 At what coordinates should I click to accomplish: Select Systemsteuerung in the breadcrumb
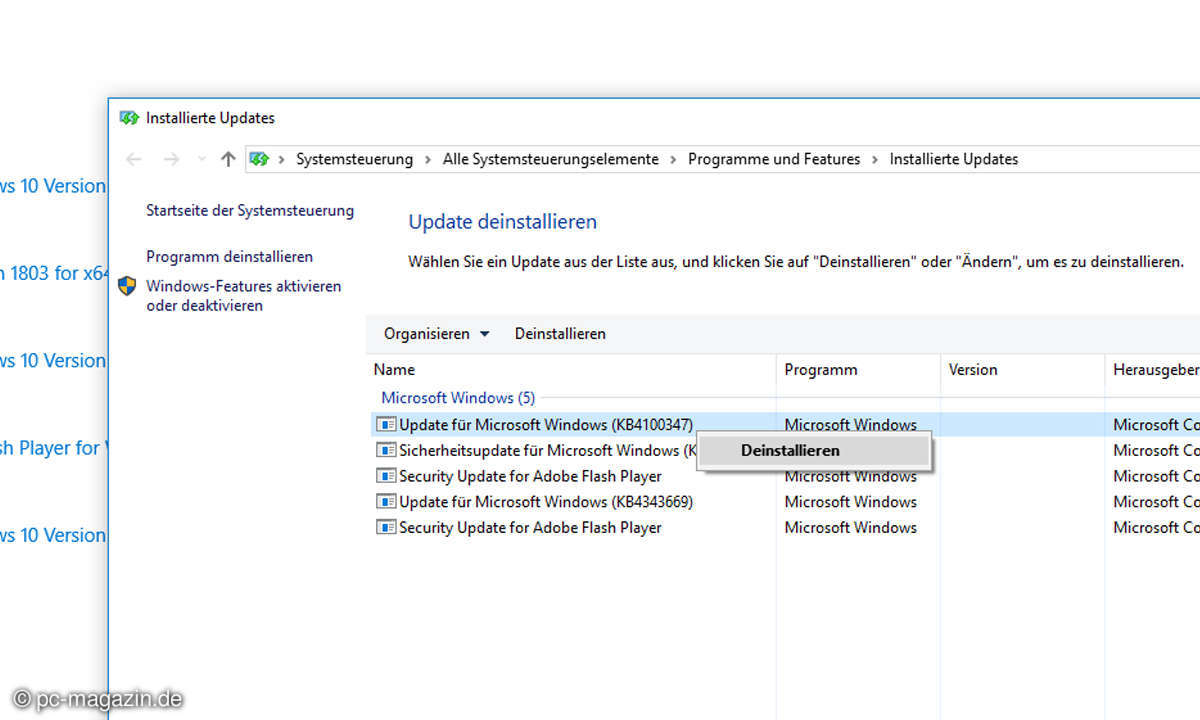pos(354,159)
